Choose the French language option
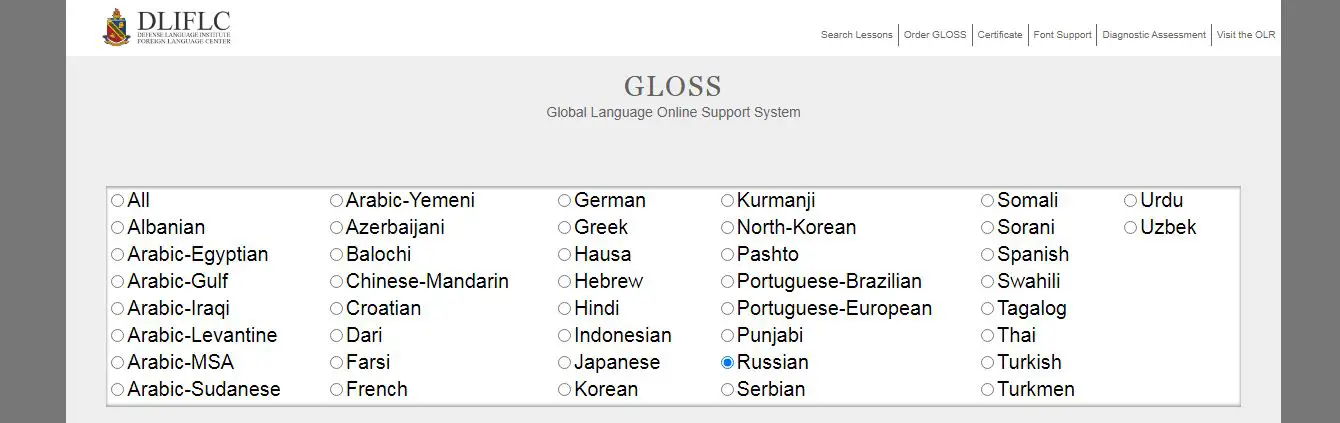1340x423 pixels. pos(336,390)
